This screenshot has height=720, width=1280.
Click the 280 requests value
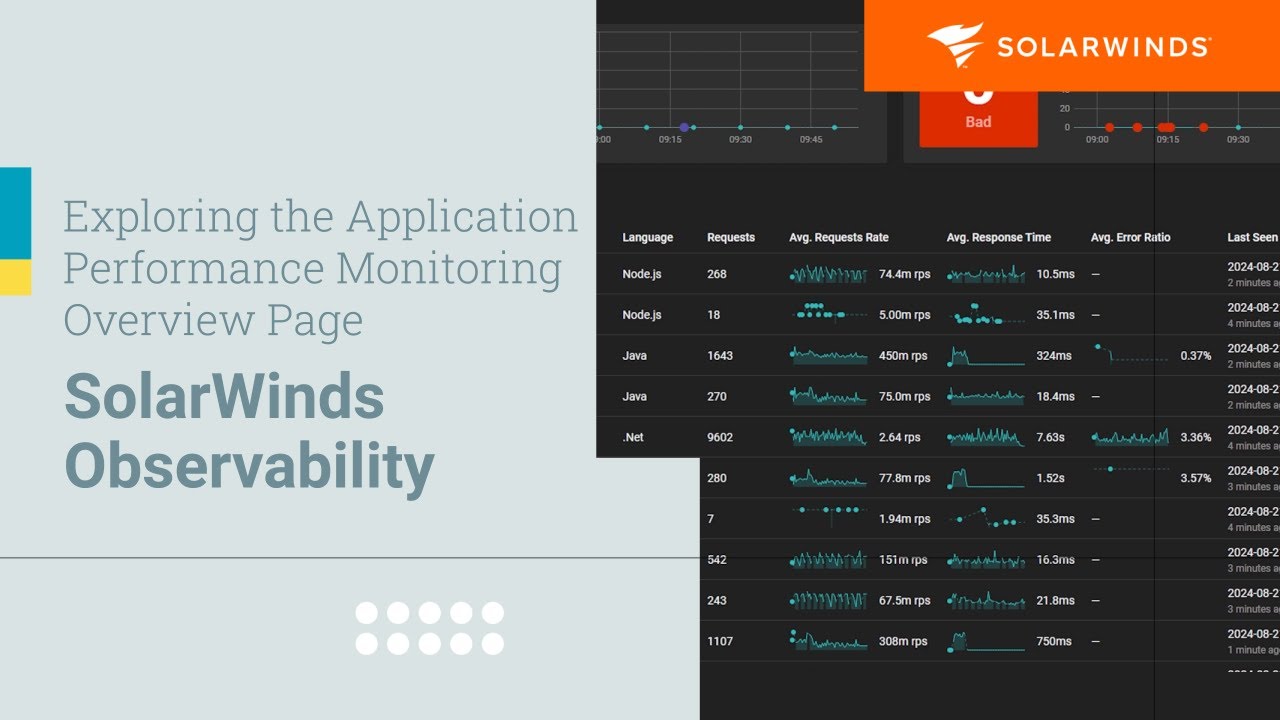(x=717, y=479)
